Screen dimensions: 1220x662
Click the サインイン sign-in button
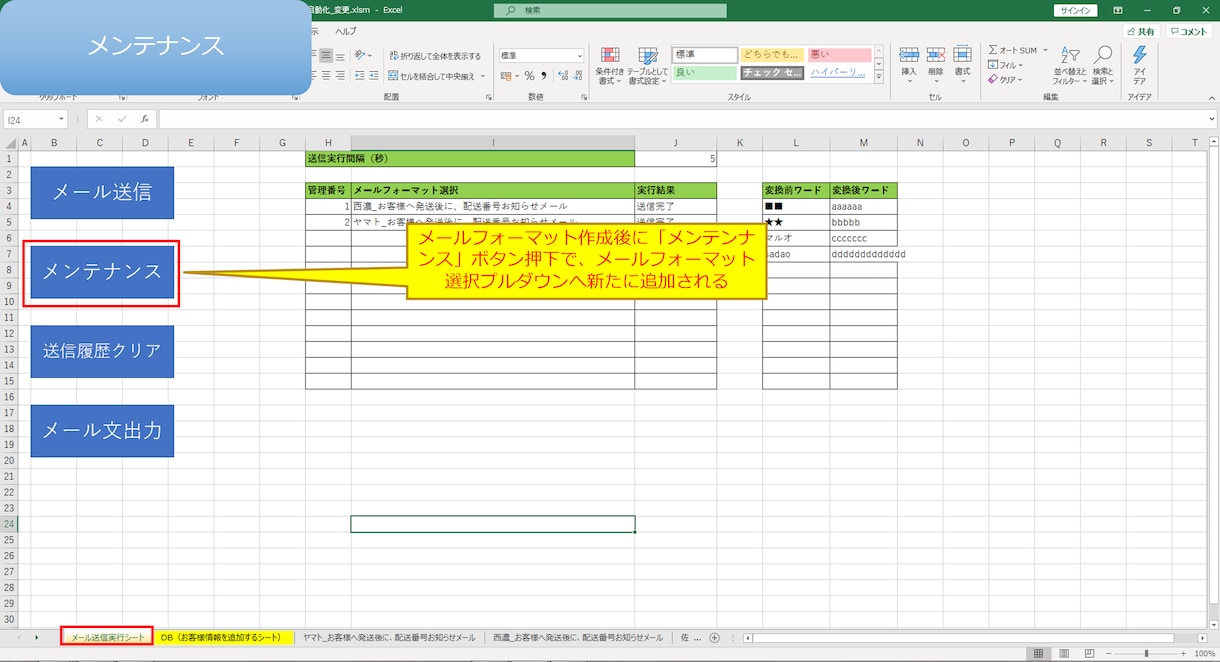(1075, 10)
